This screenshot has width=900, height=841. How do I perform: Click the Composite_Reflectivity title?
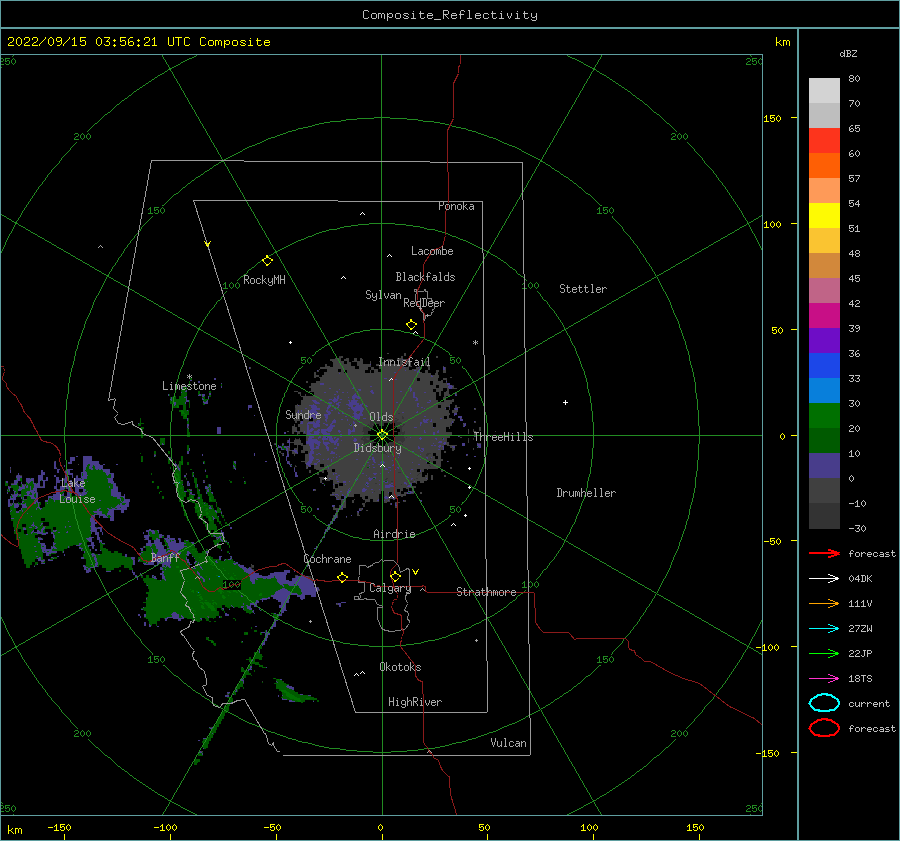click(450, 15)
